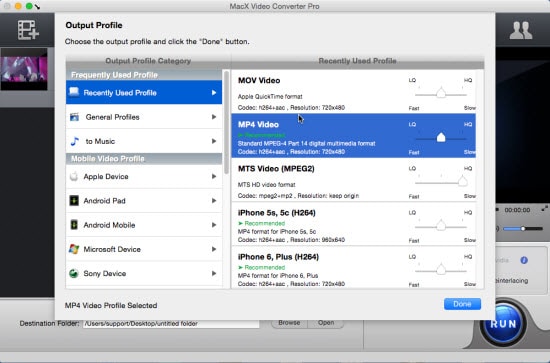The width and height of the screenshot is (550, 363).
Task: Click the Sony Device icon
Action: (x=74, y=273)
